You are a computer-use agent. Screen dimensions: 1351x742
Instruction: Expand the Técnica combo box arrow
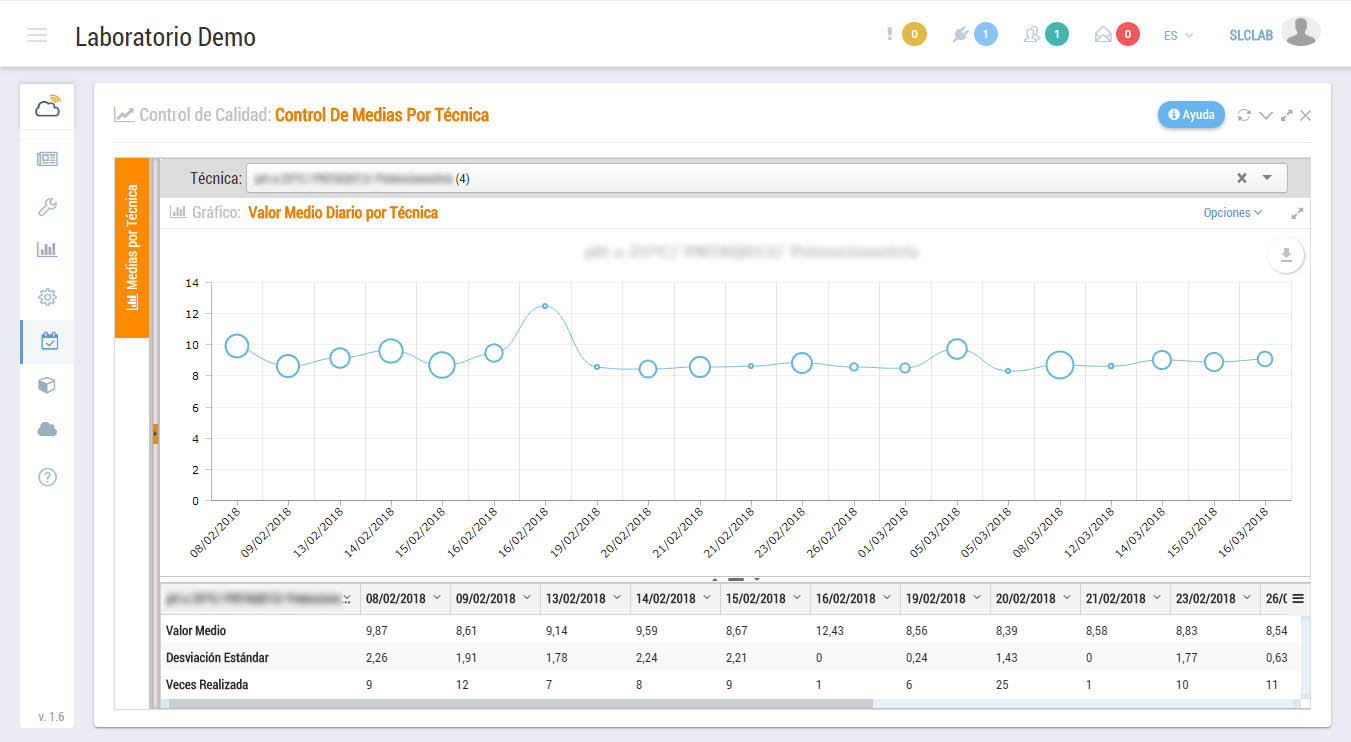point(1267,178)
